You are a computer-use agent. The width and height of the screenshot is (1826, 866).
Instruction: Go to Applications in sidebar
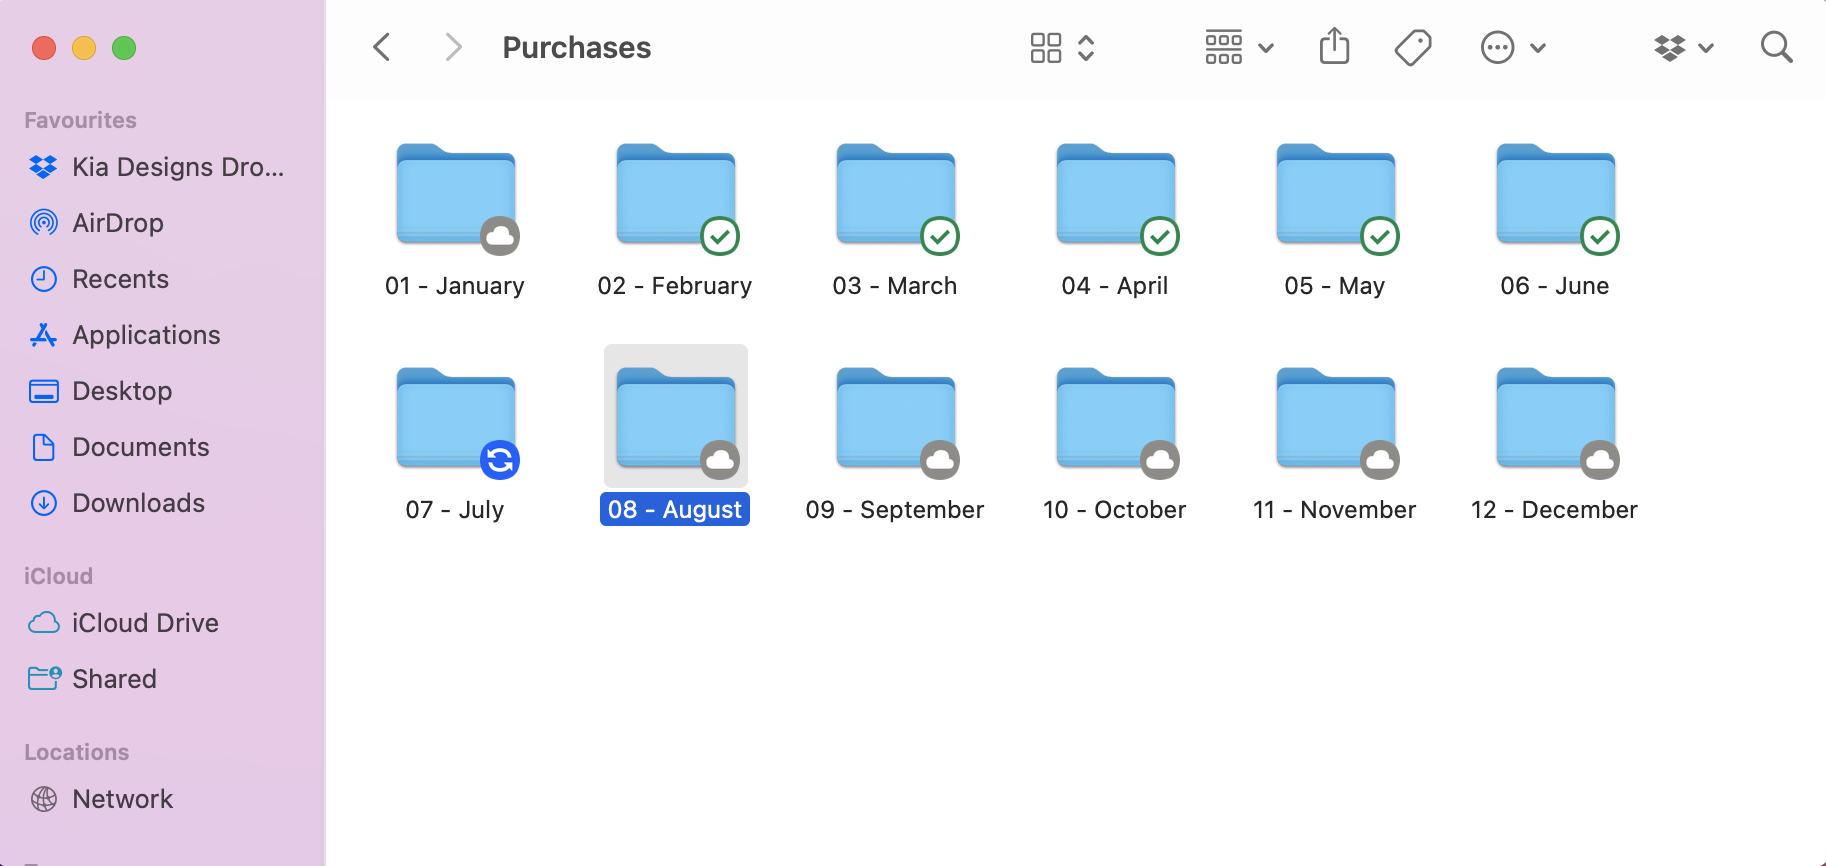pos(146,335)
